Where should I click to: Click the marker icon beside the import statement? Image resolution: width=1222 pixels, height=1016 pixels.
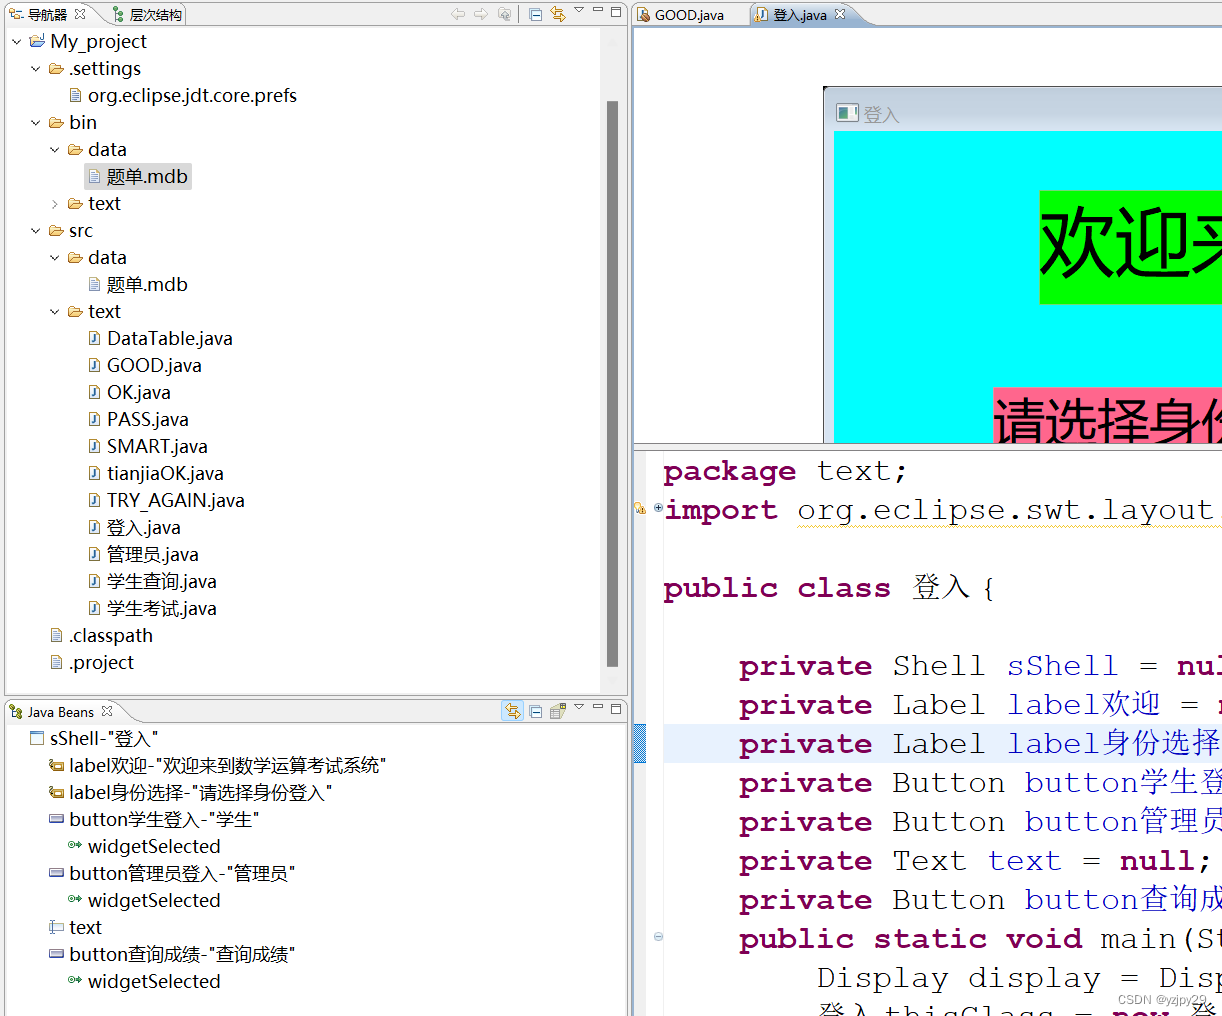(640, 508)
